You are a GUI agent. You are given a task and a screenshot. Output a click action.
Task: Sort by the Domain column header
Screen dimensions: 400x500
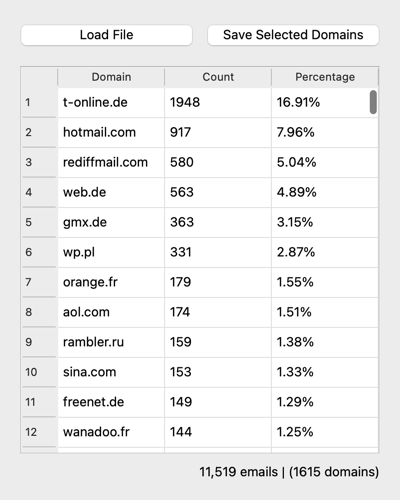pos(111,77)
